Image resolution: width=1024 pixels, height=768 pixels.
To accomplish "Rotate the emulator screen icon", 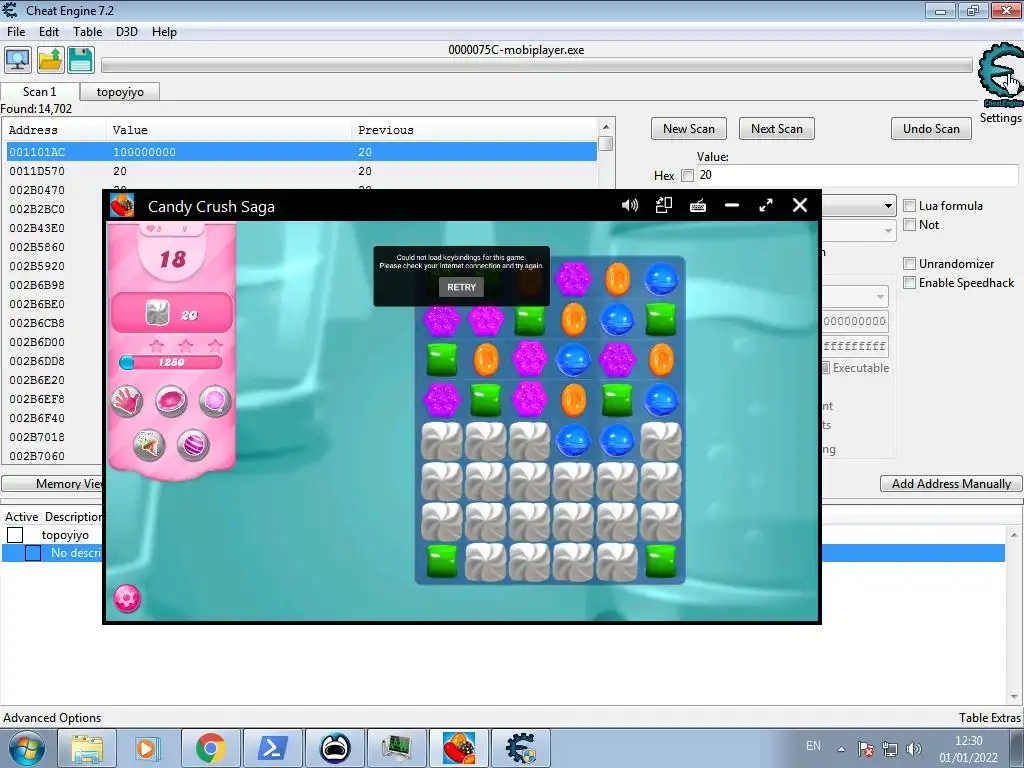I will pos(664,206).
